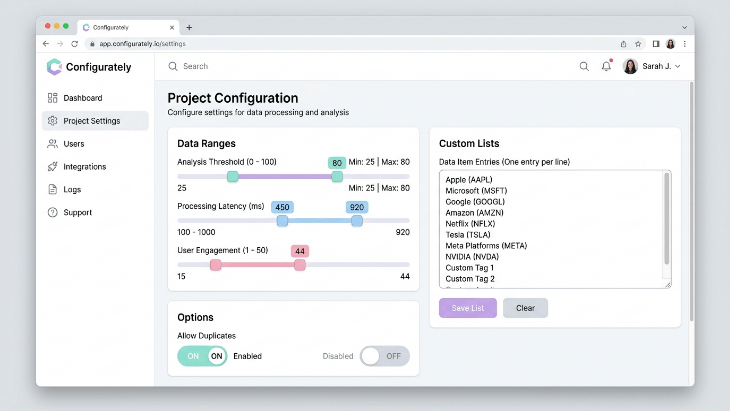This screenshot has width=730, height=411.
Task: Click the Microsoft (MSFT) entry line
Action: tap(476, 191)
